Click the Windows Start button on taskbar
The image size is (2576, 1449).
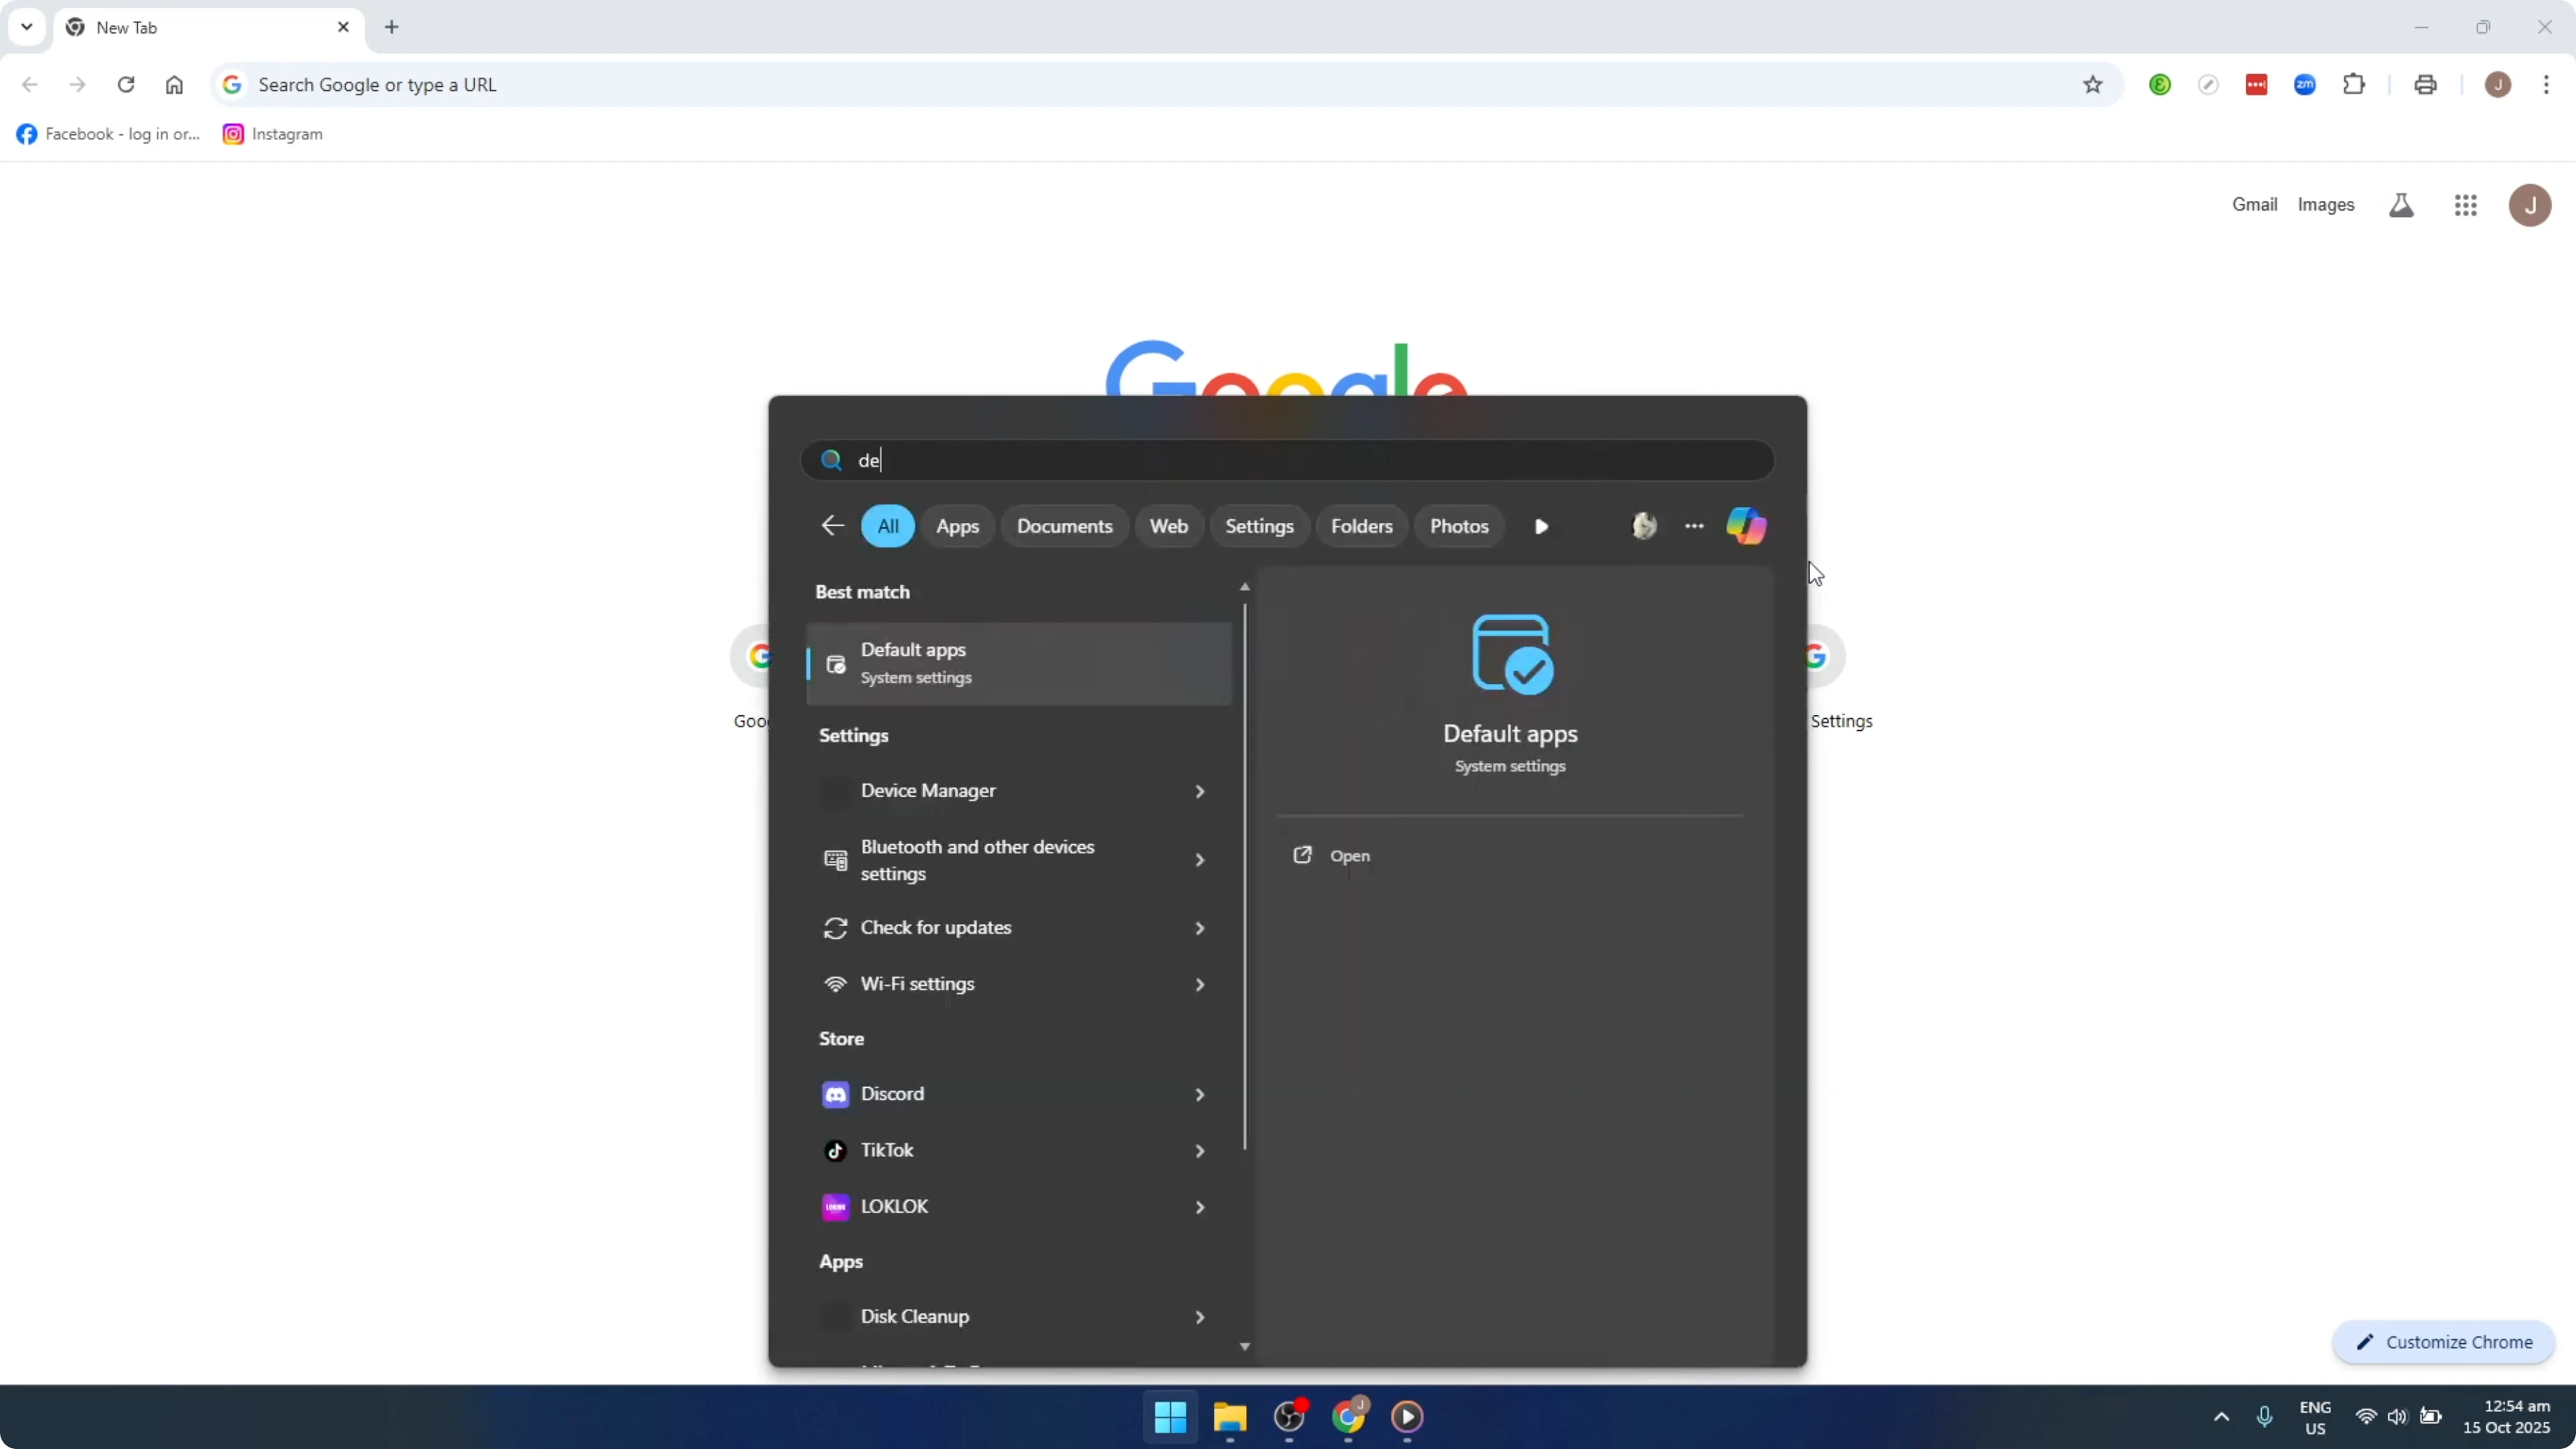tap(1170, 1417)
